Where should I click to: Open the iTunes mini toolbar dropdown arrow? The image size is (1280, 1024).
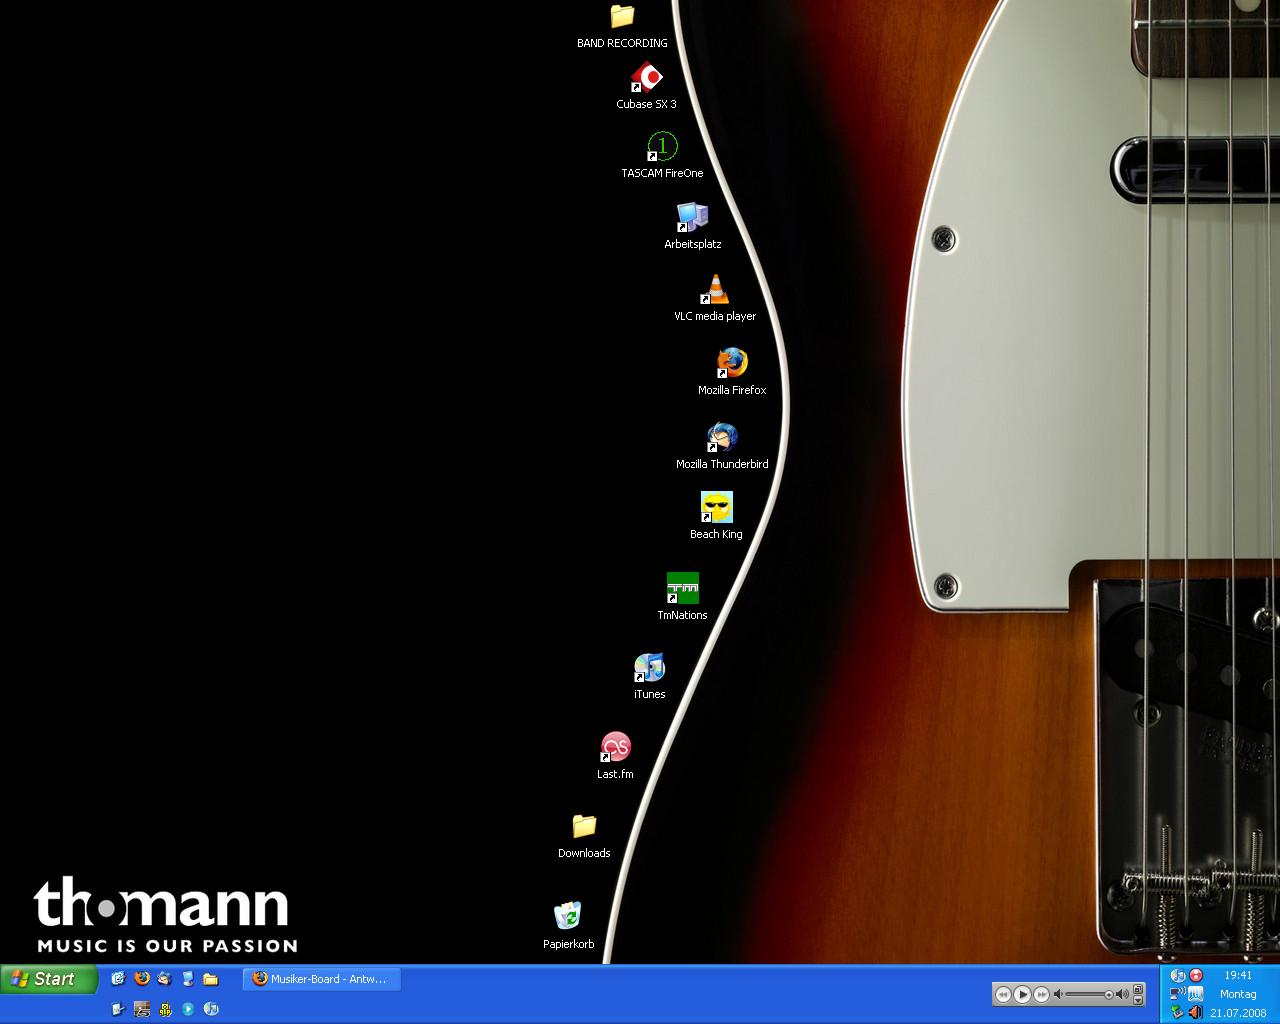1138,1000
